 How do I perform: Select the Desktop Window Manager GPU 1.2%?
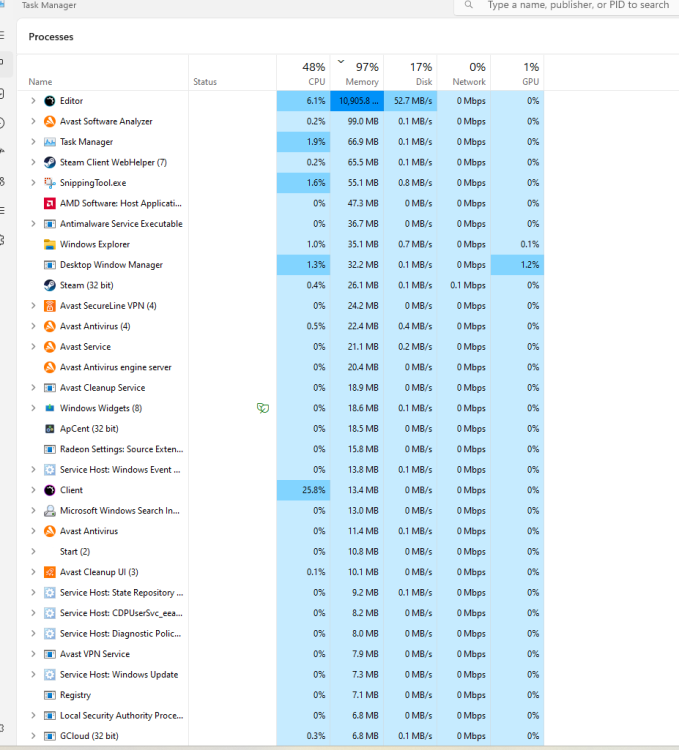[517, 265]
